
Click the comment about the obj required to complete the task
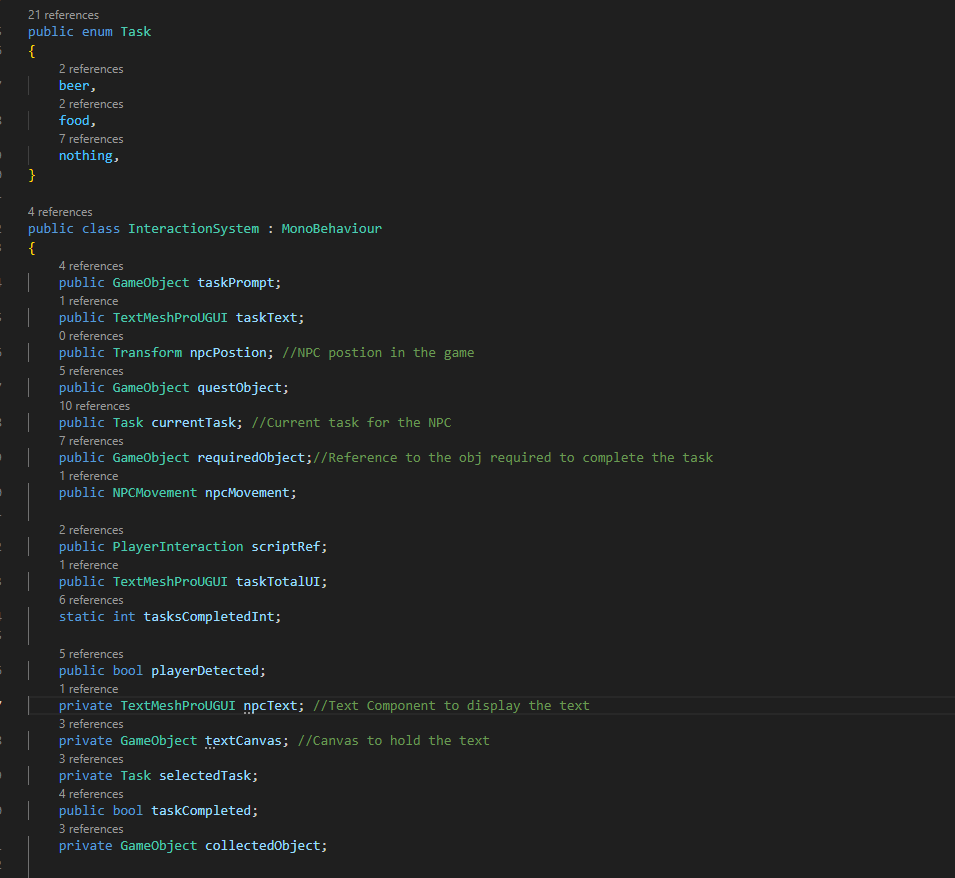513,458
